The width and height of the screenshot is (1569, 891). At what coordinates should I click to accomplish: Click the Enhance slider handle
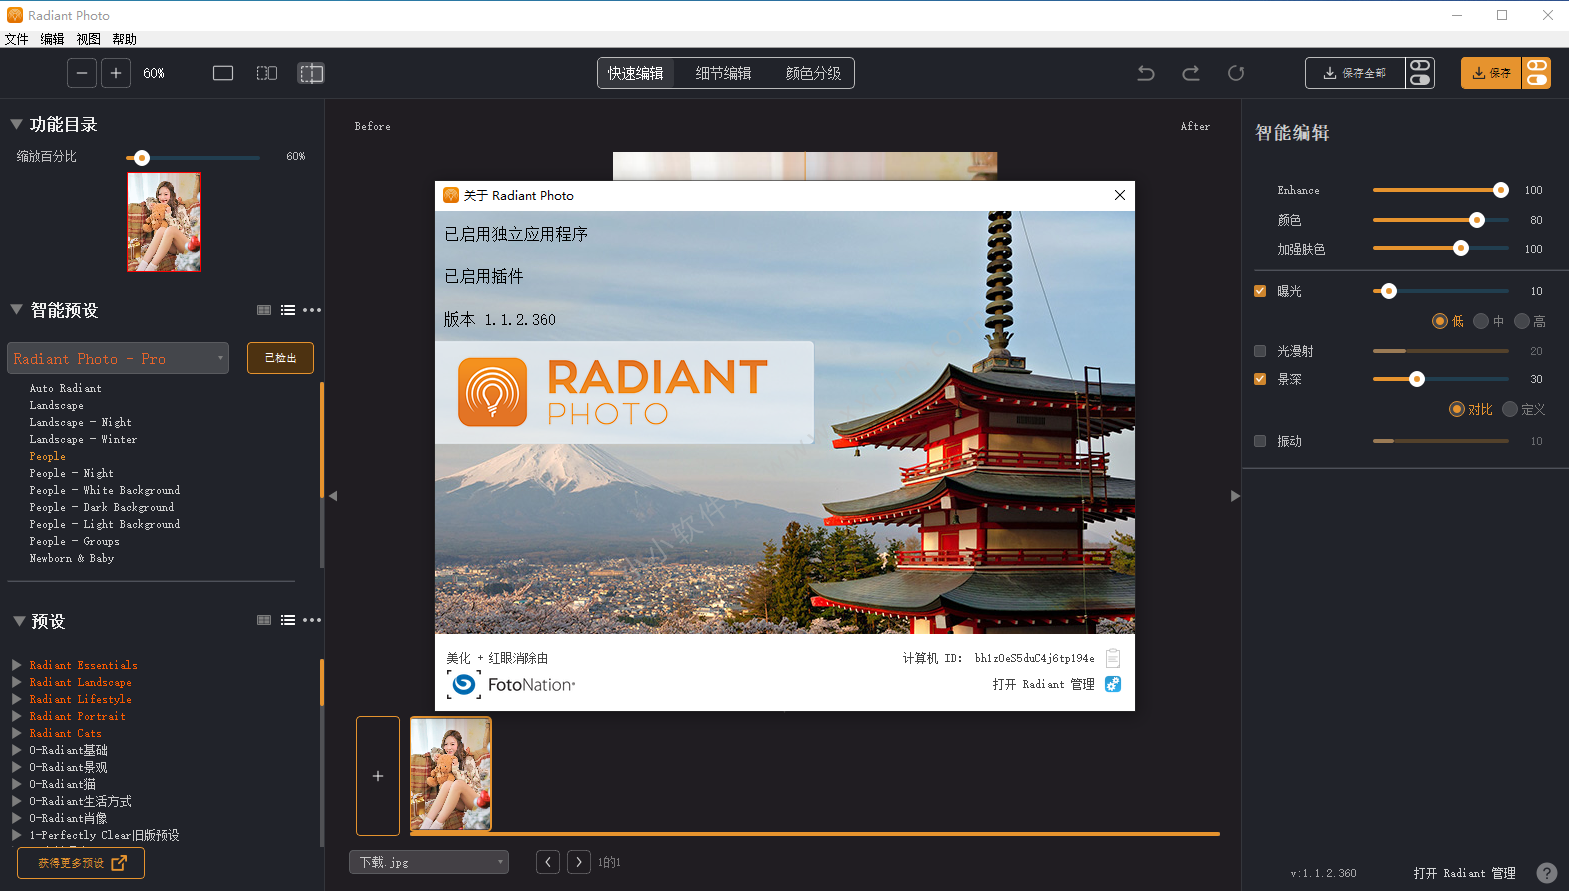[x=1500, y=190]
